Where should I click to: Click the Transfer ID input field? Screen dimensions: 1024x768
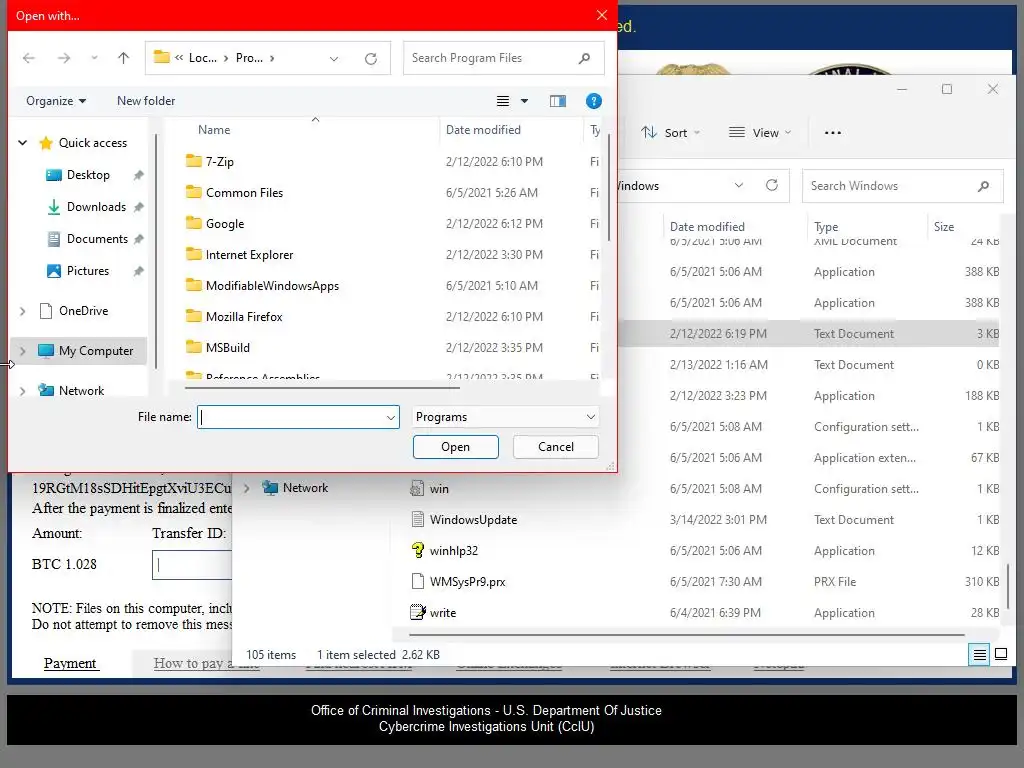click(192, 565)
